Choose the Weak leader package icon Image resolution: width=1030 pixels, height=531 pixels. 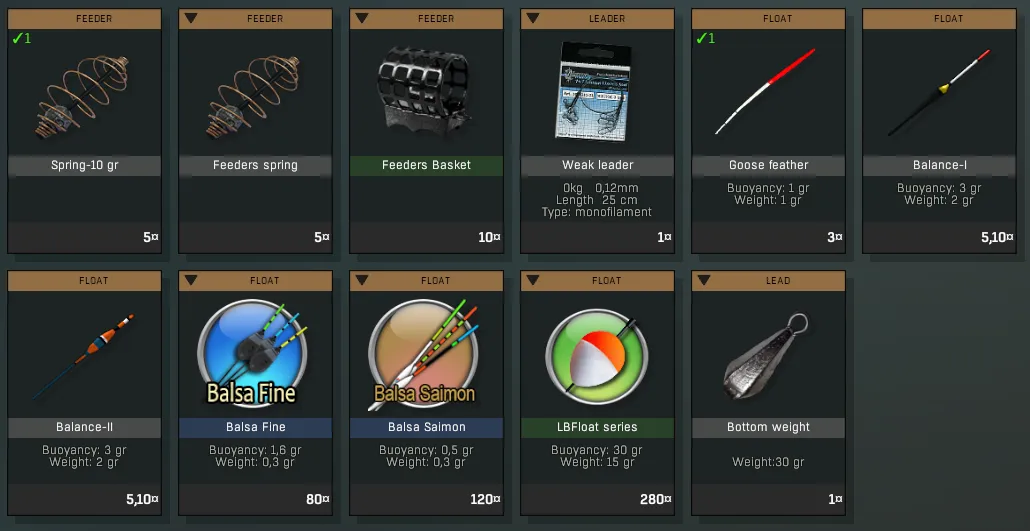[x=596, y=92]
